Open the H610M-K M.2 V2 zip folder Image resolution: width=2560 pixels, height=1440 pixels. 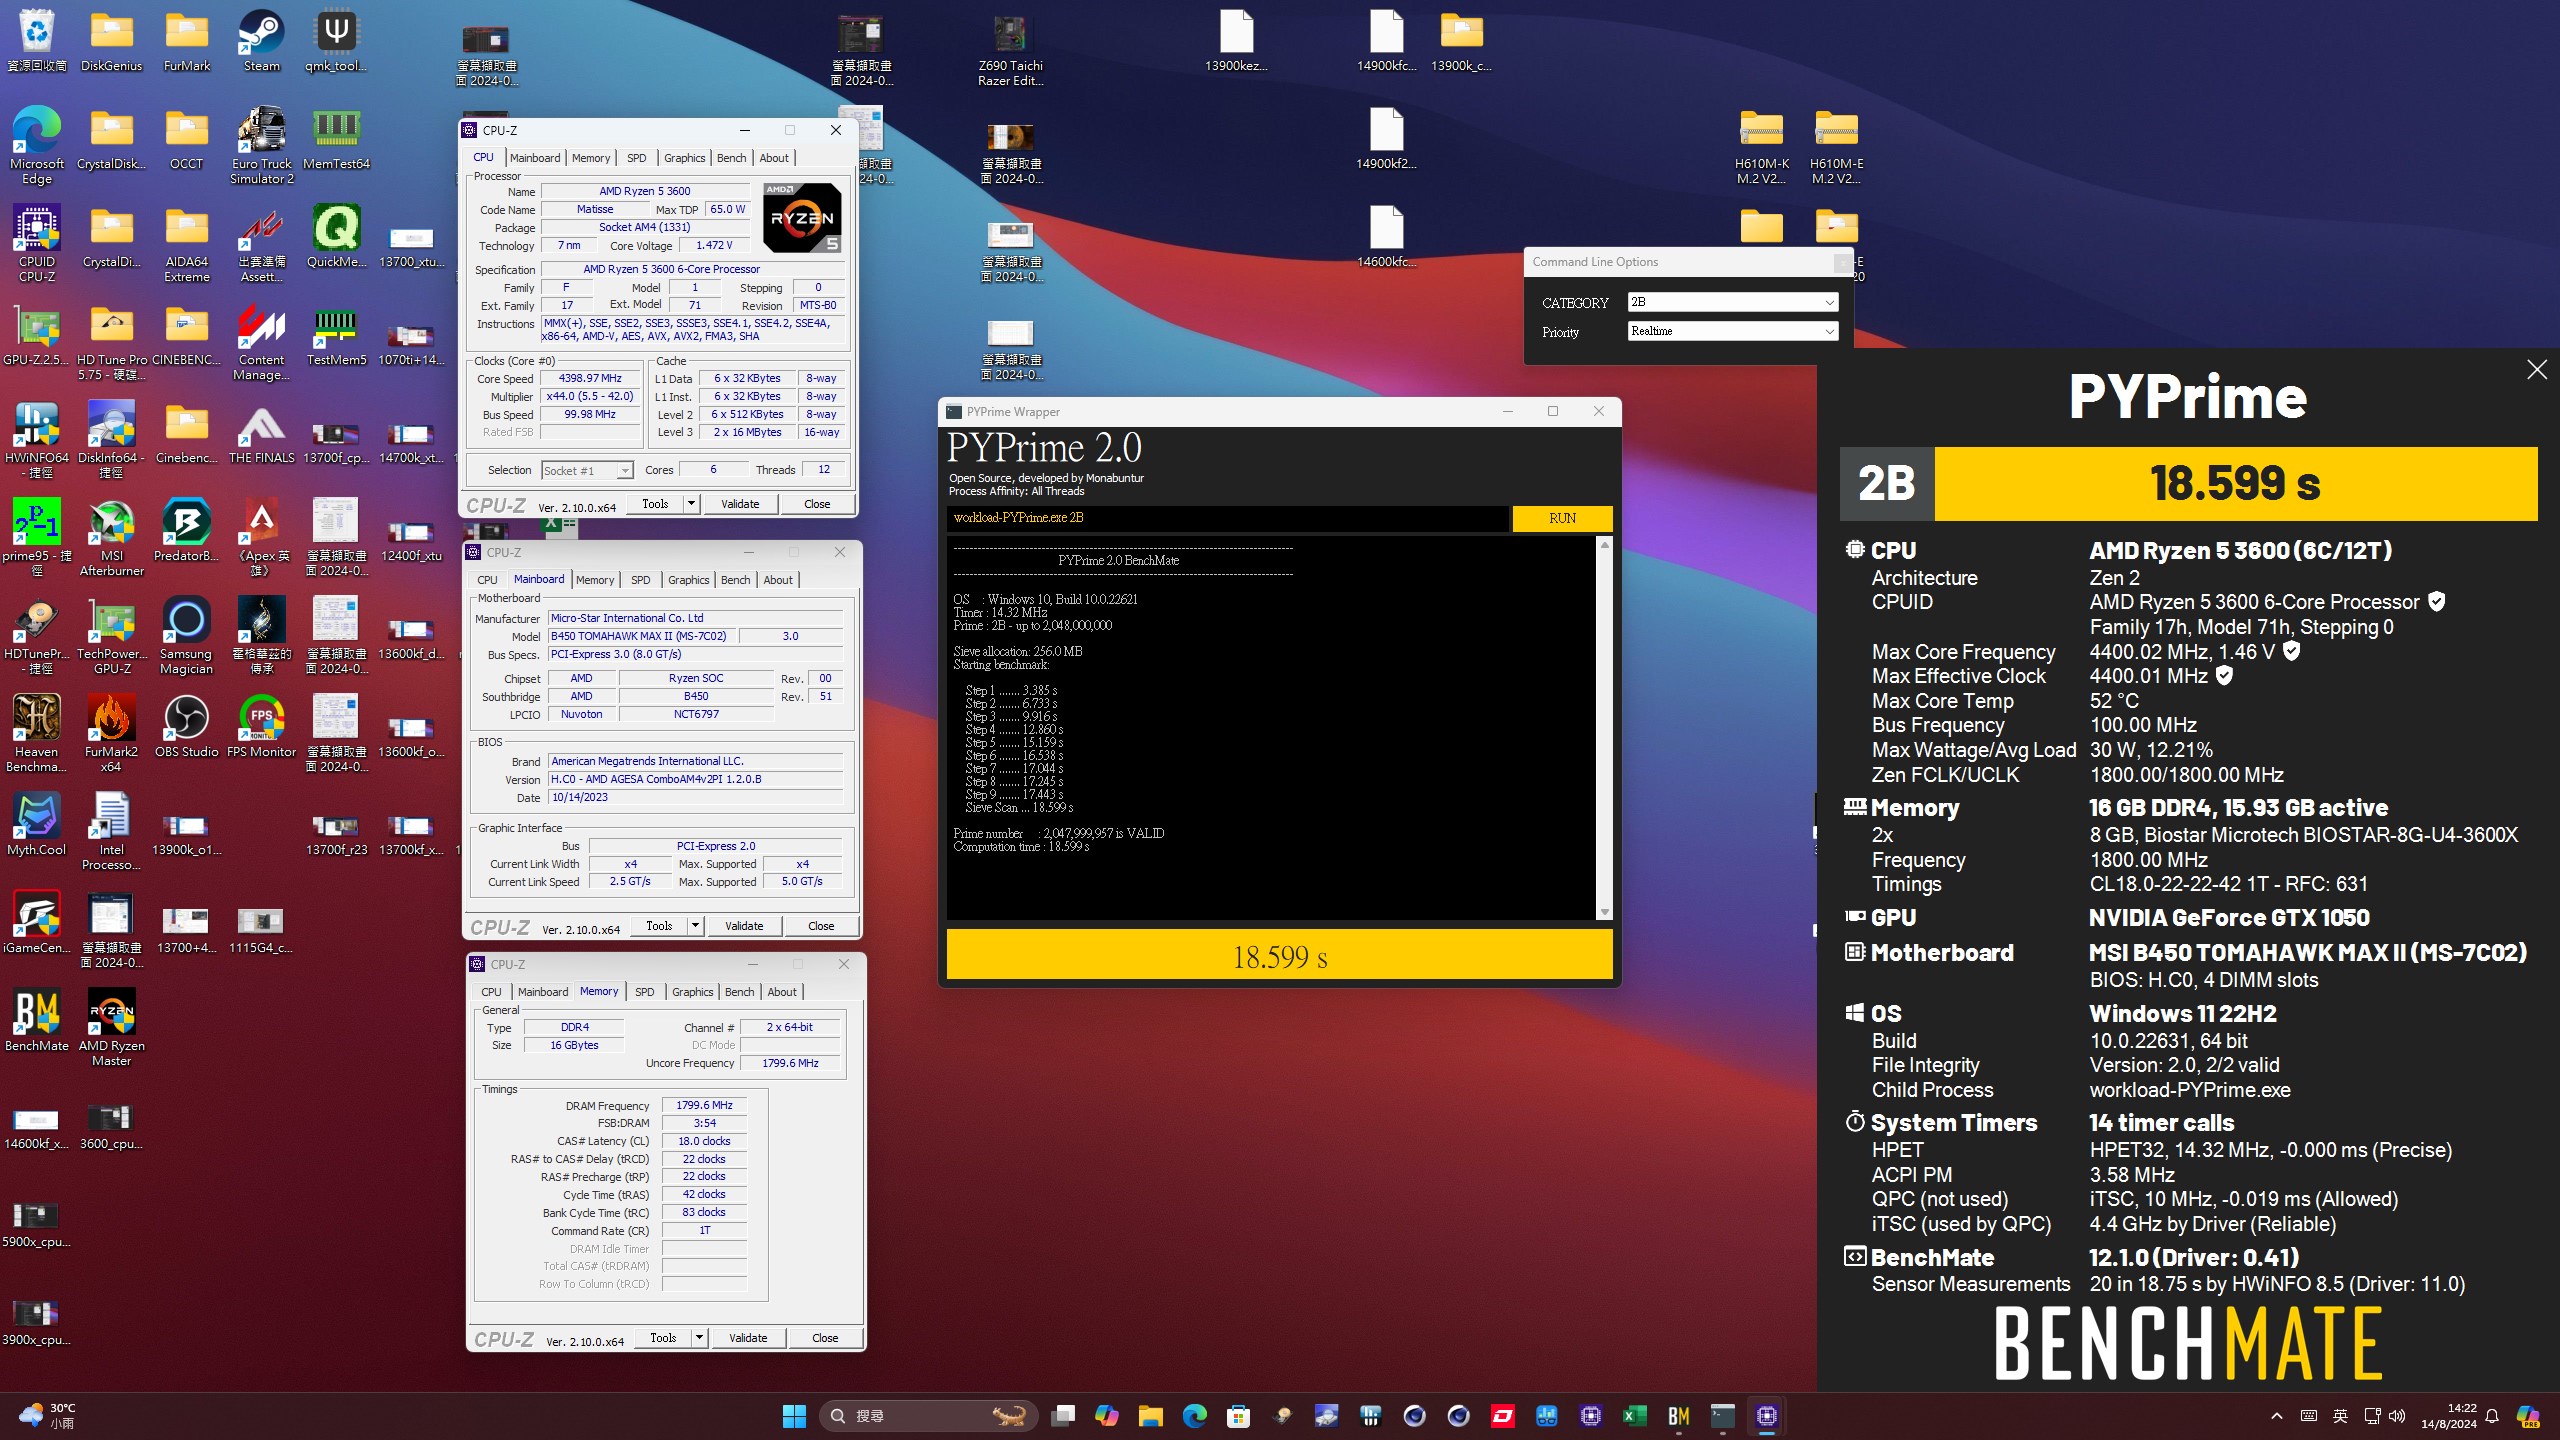coord(1761,146)
